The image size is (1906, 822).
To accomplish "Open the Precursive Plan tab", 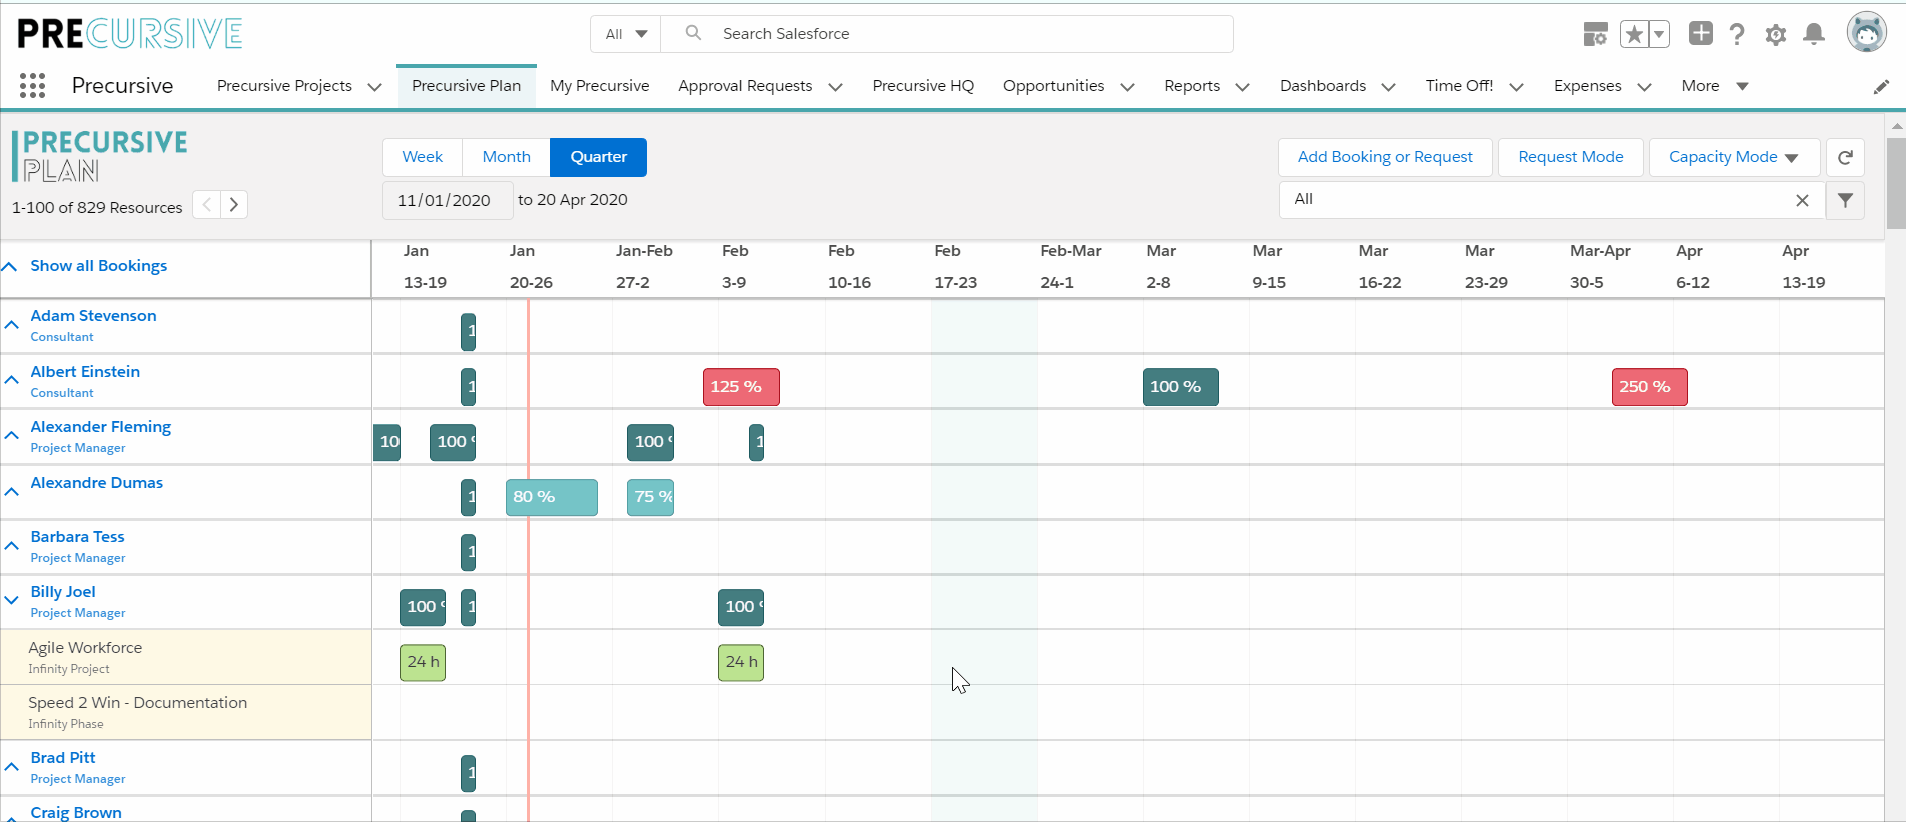I will [x=466, y=86].
